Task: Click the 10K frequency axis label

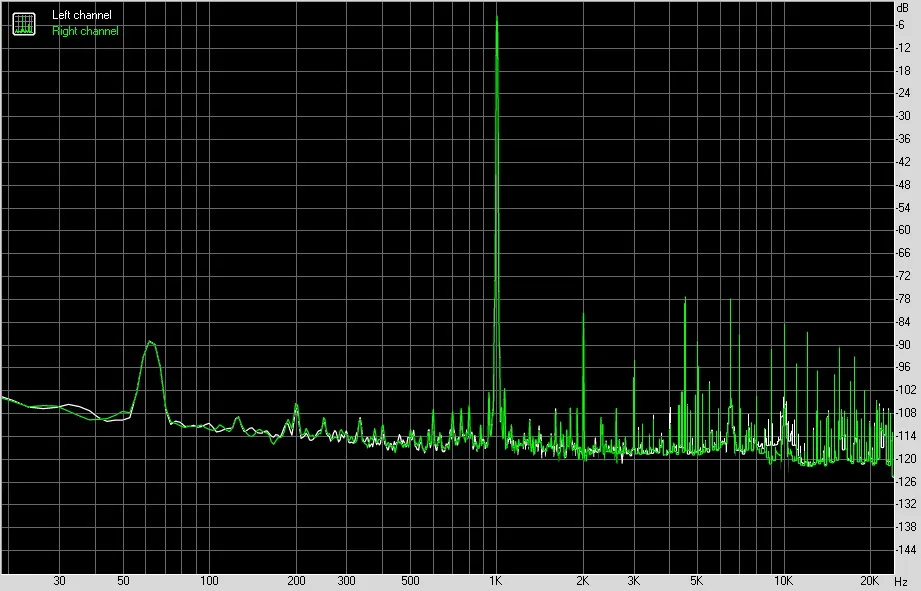Action: [x=783, y=581]
